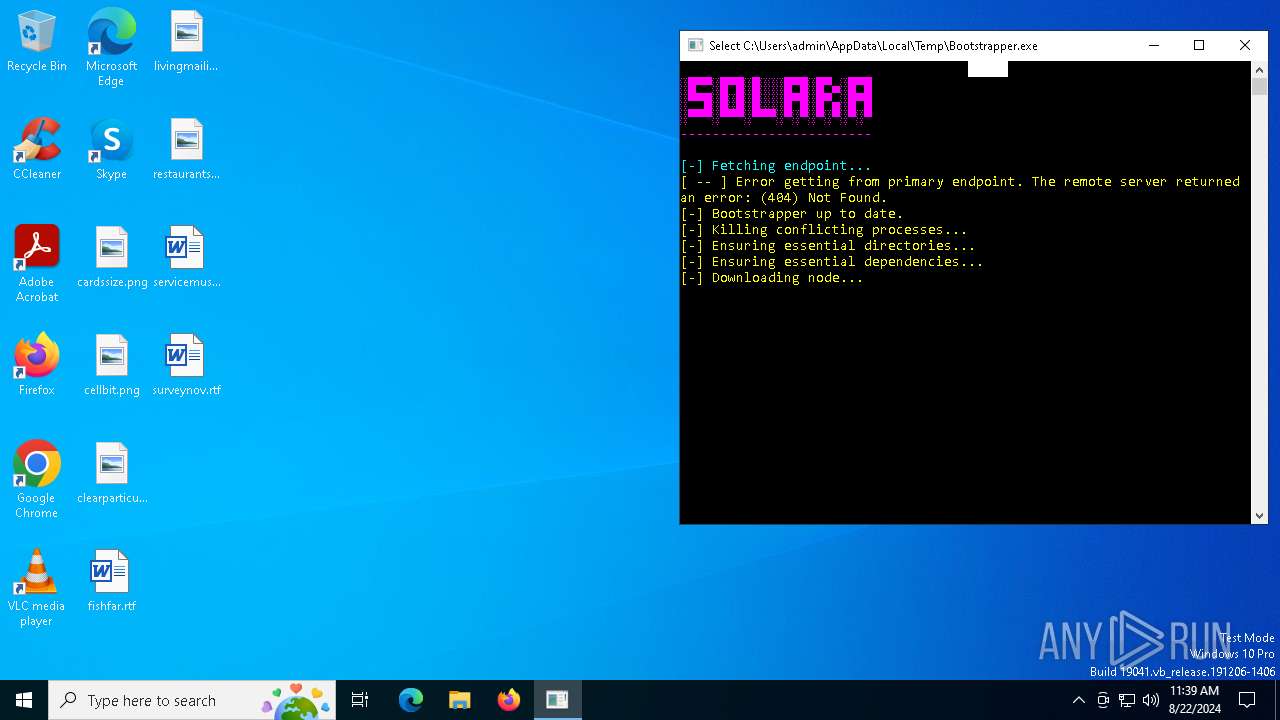
Task: Click 'Ensuring essential directories...' console line
Action: click(x=828, y=246)
